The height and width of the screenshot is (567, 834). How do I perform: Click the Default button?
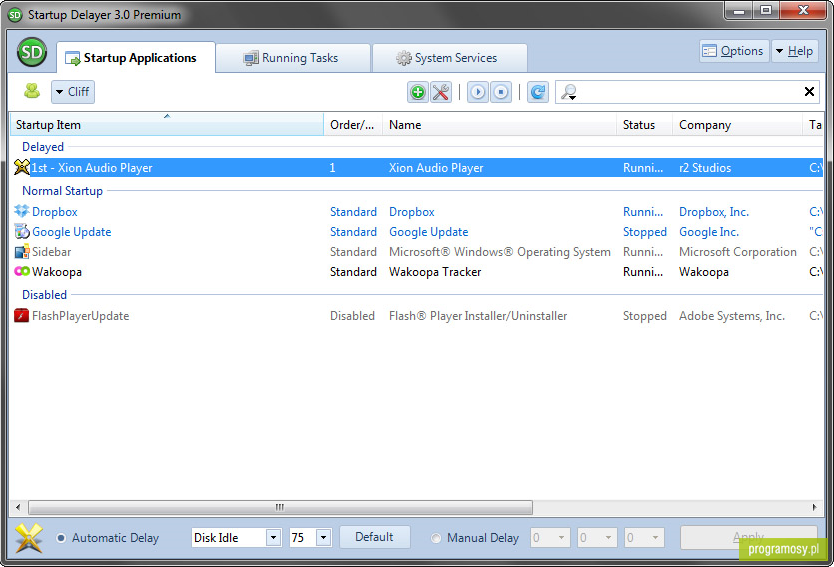(x=374, y=537)
